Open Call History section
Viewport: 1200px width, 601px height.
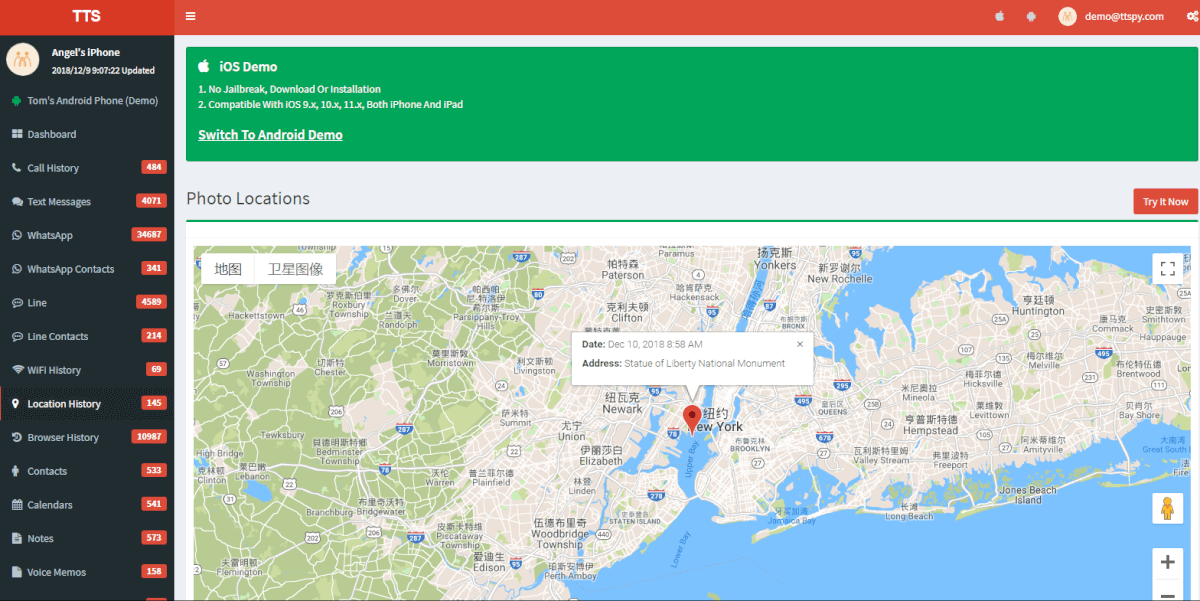[87, 168]
